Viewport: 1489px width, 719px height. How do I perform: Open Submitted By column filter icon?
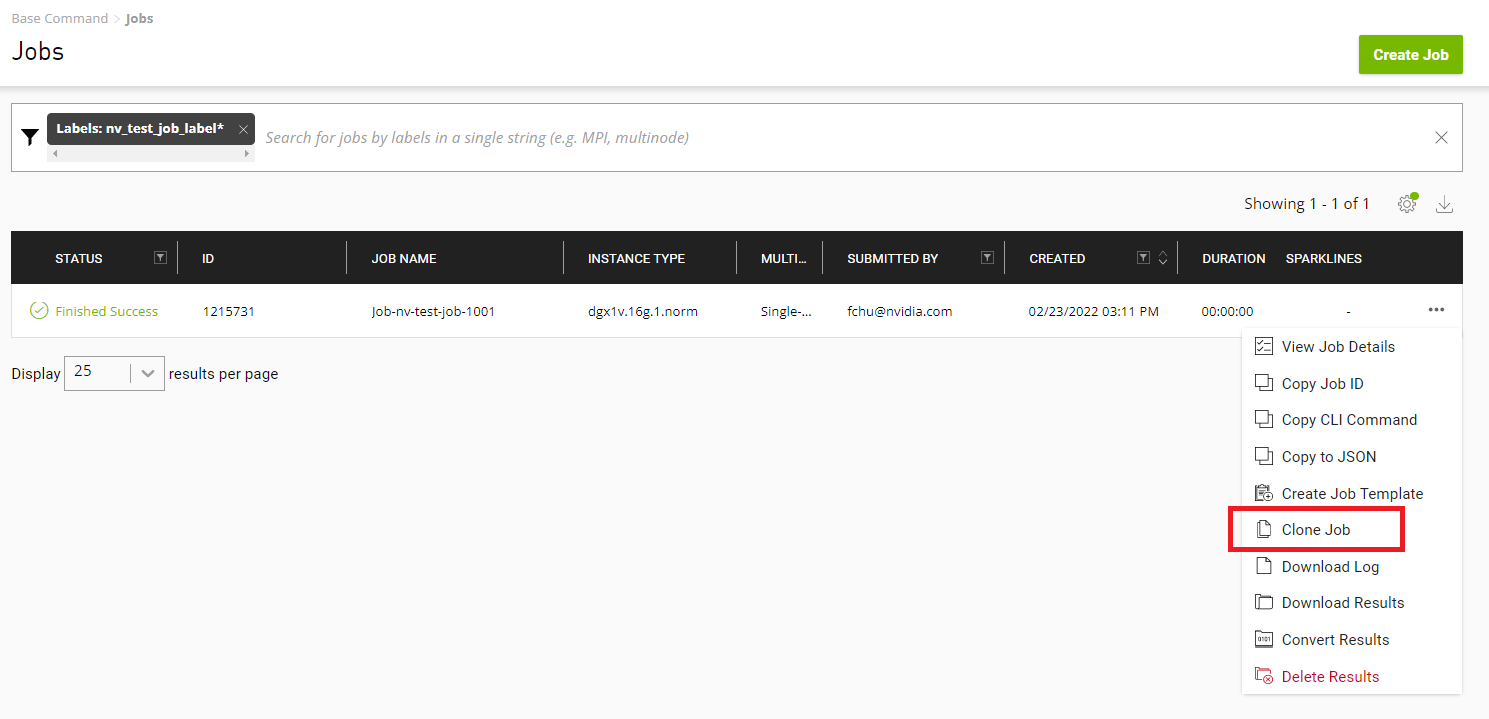(x=987, y=258)
